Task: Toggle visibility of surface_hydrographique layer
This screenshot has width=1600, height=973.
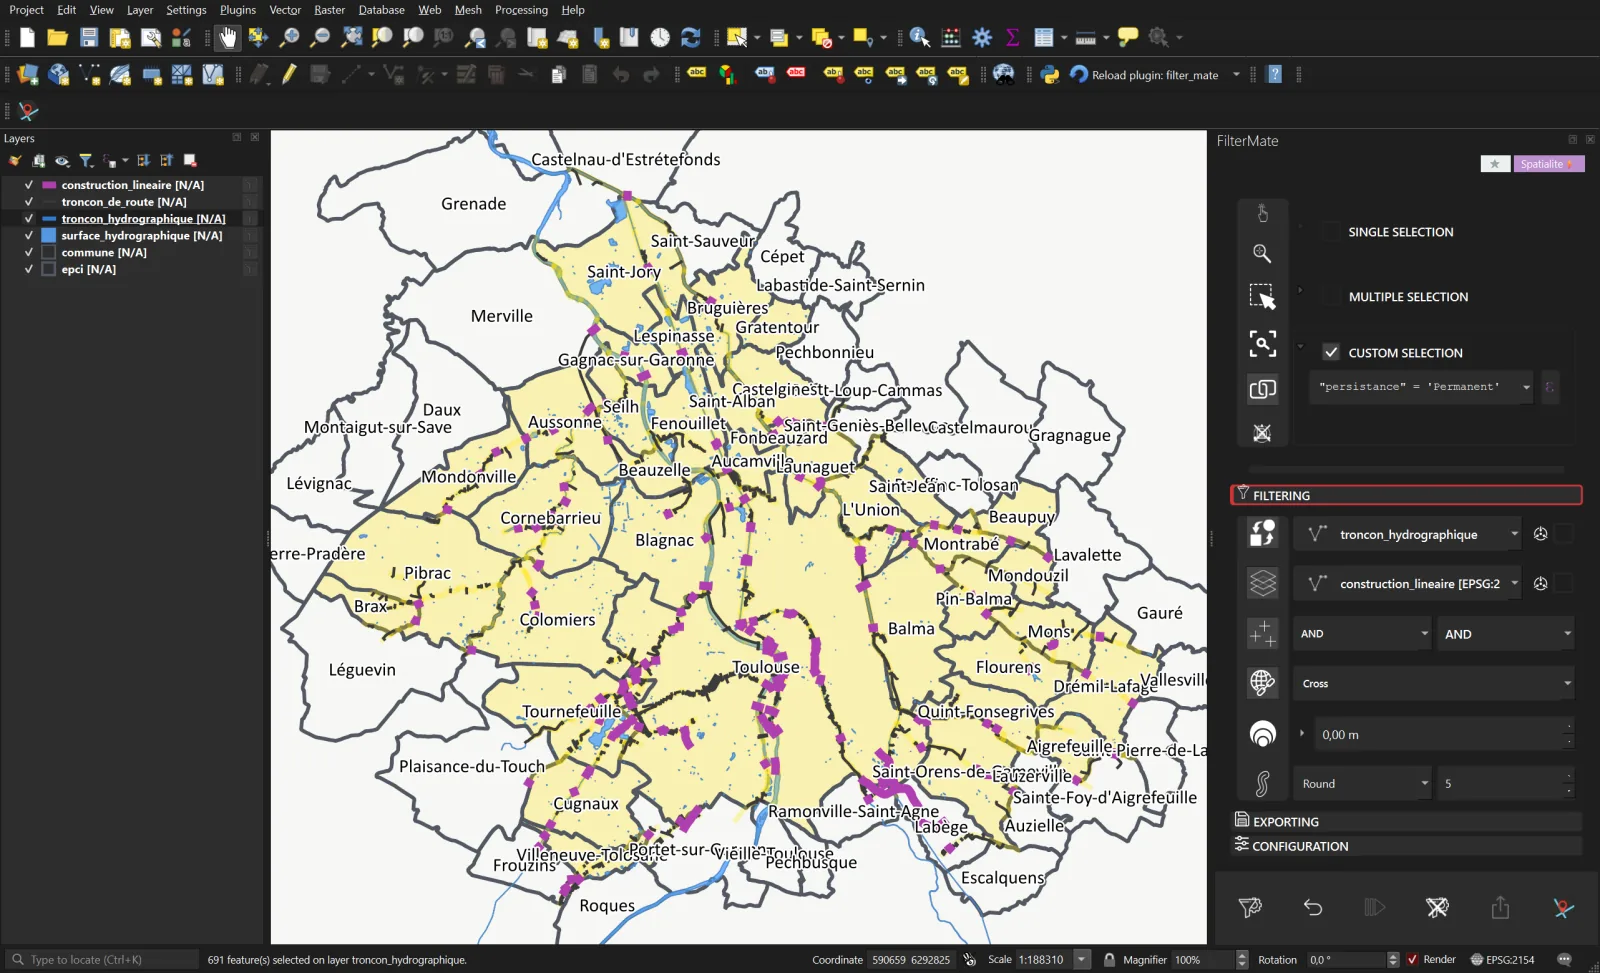Action: click(29, 236)
